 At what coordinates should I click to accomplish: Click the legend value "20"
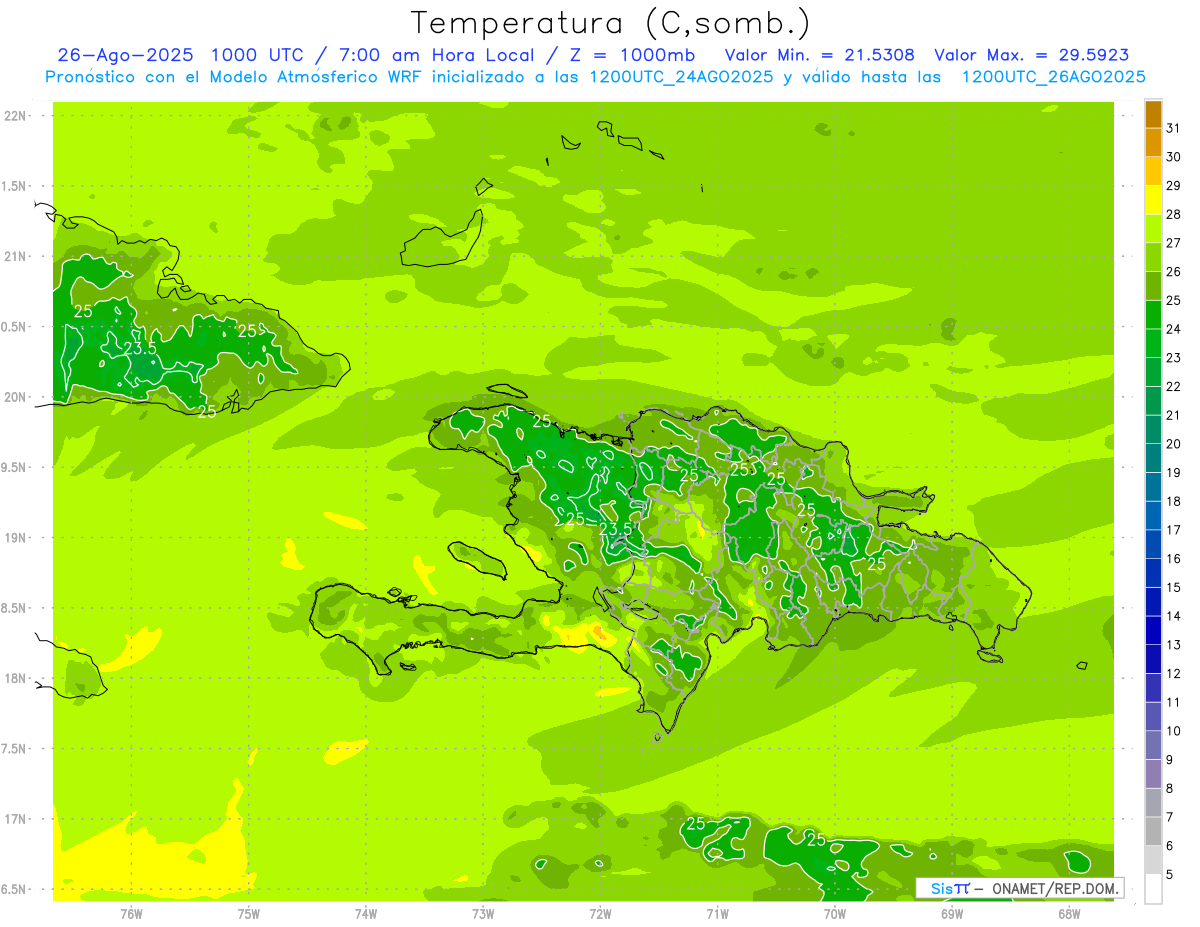coord(1173,444)
